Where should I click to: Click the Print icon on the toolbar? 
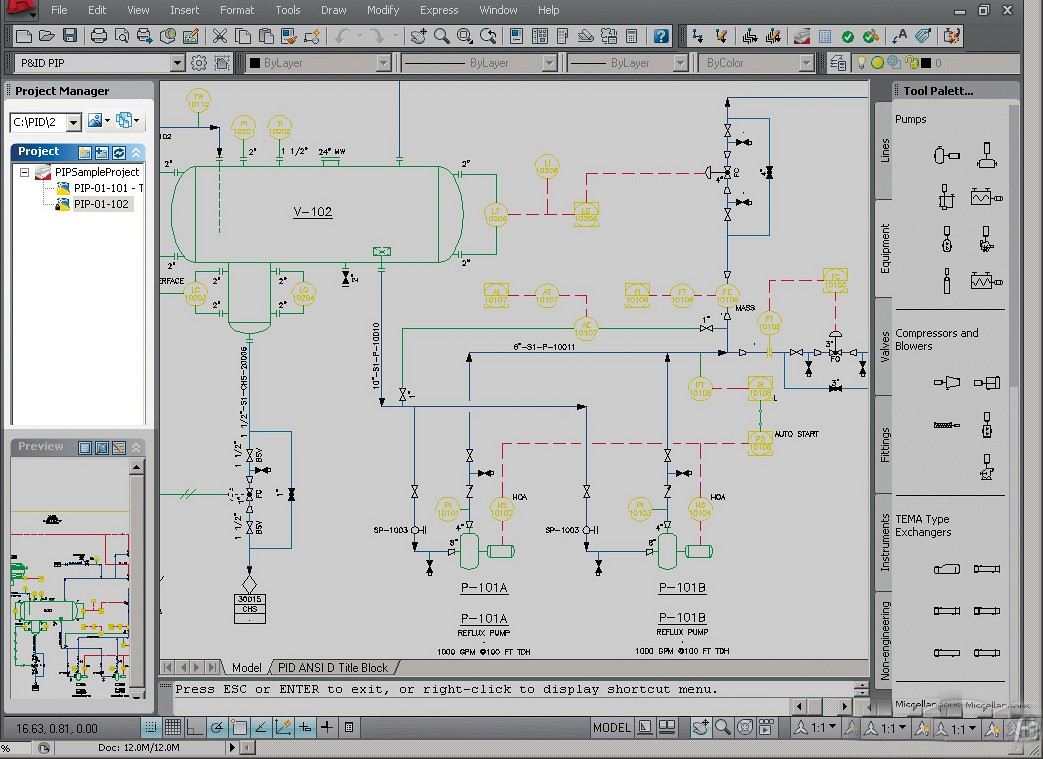coord(99,35)
